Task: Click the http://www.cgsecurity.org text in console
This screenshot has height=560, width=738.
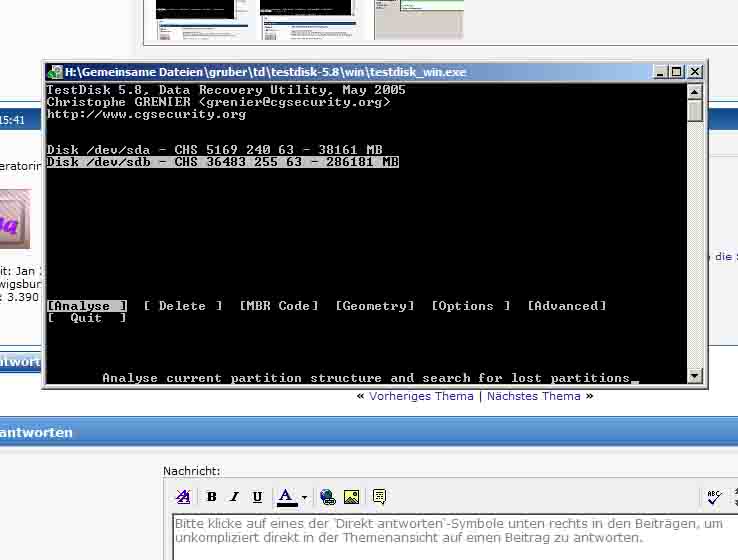Action: 146,114
